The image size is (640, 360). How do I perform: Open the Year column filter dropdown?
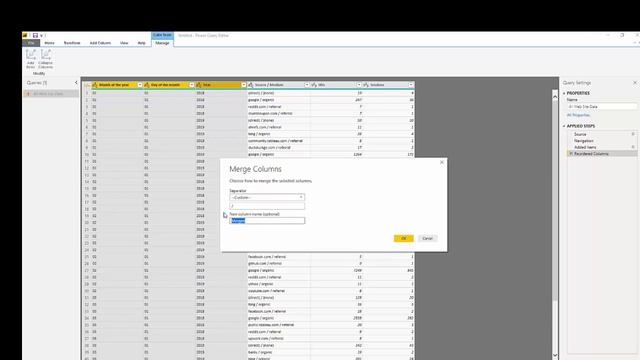(x=244, y=85)
